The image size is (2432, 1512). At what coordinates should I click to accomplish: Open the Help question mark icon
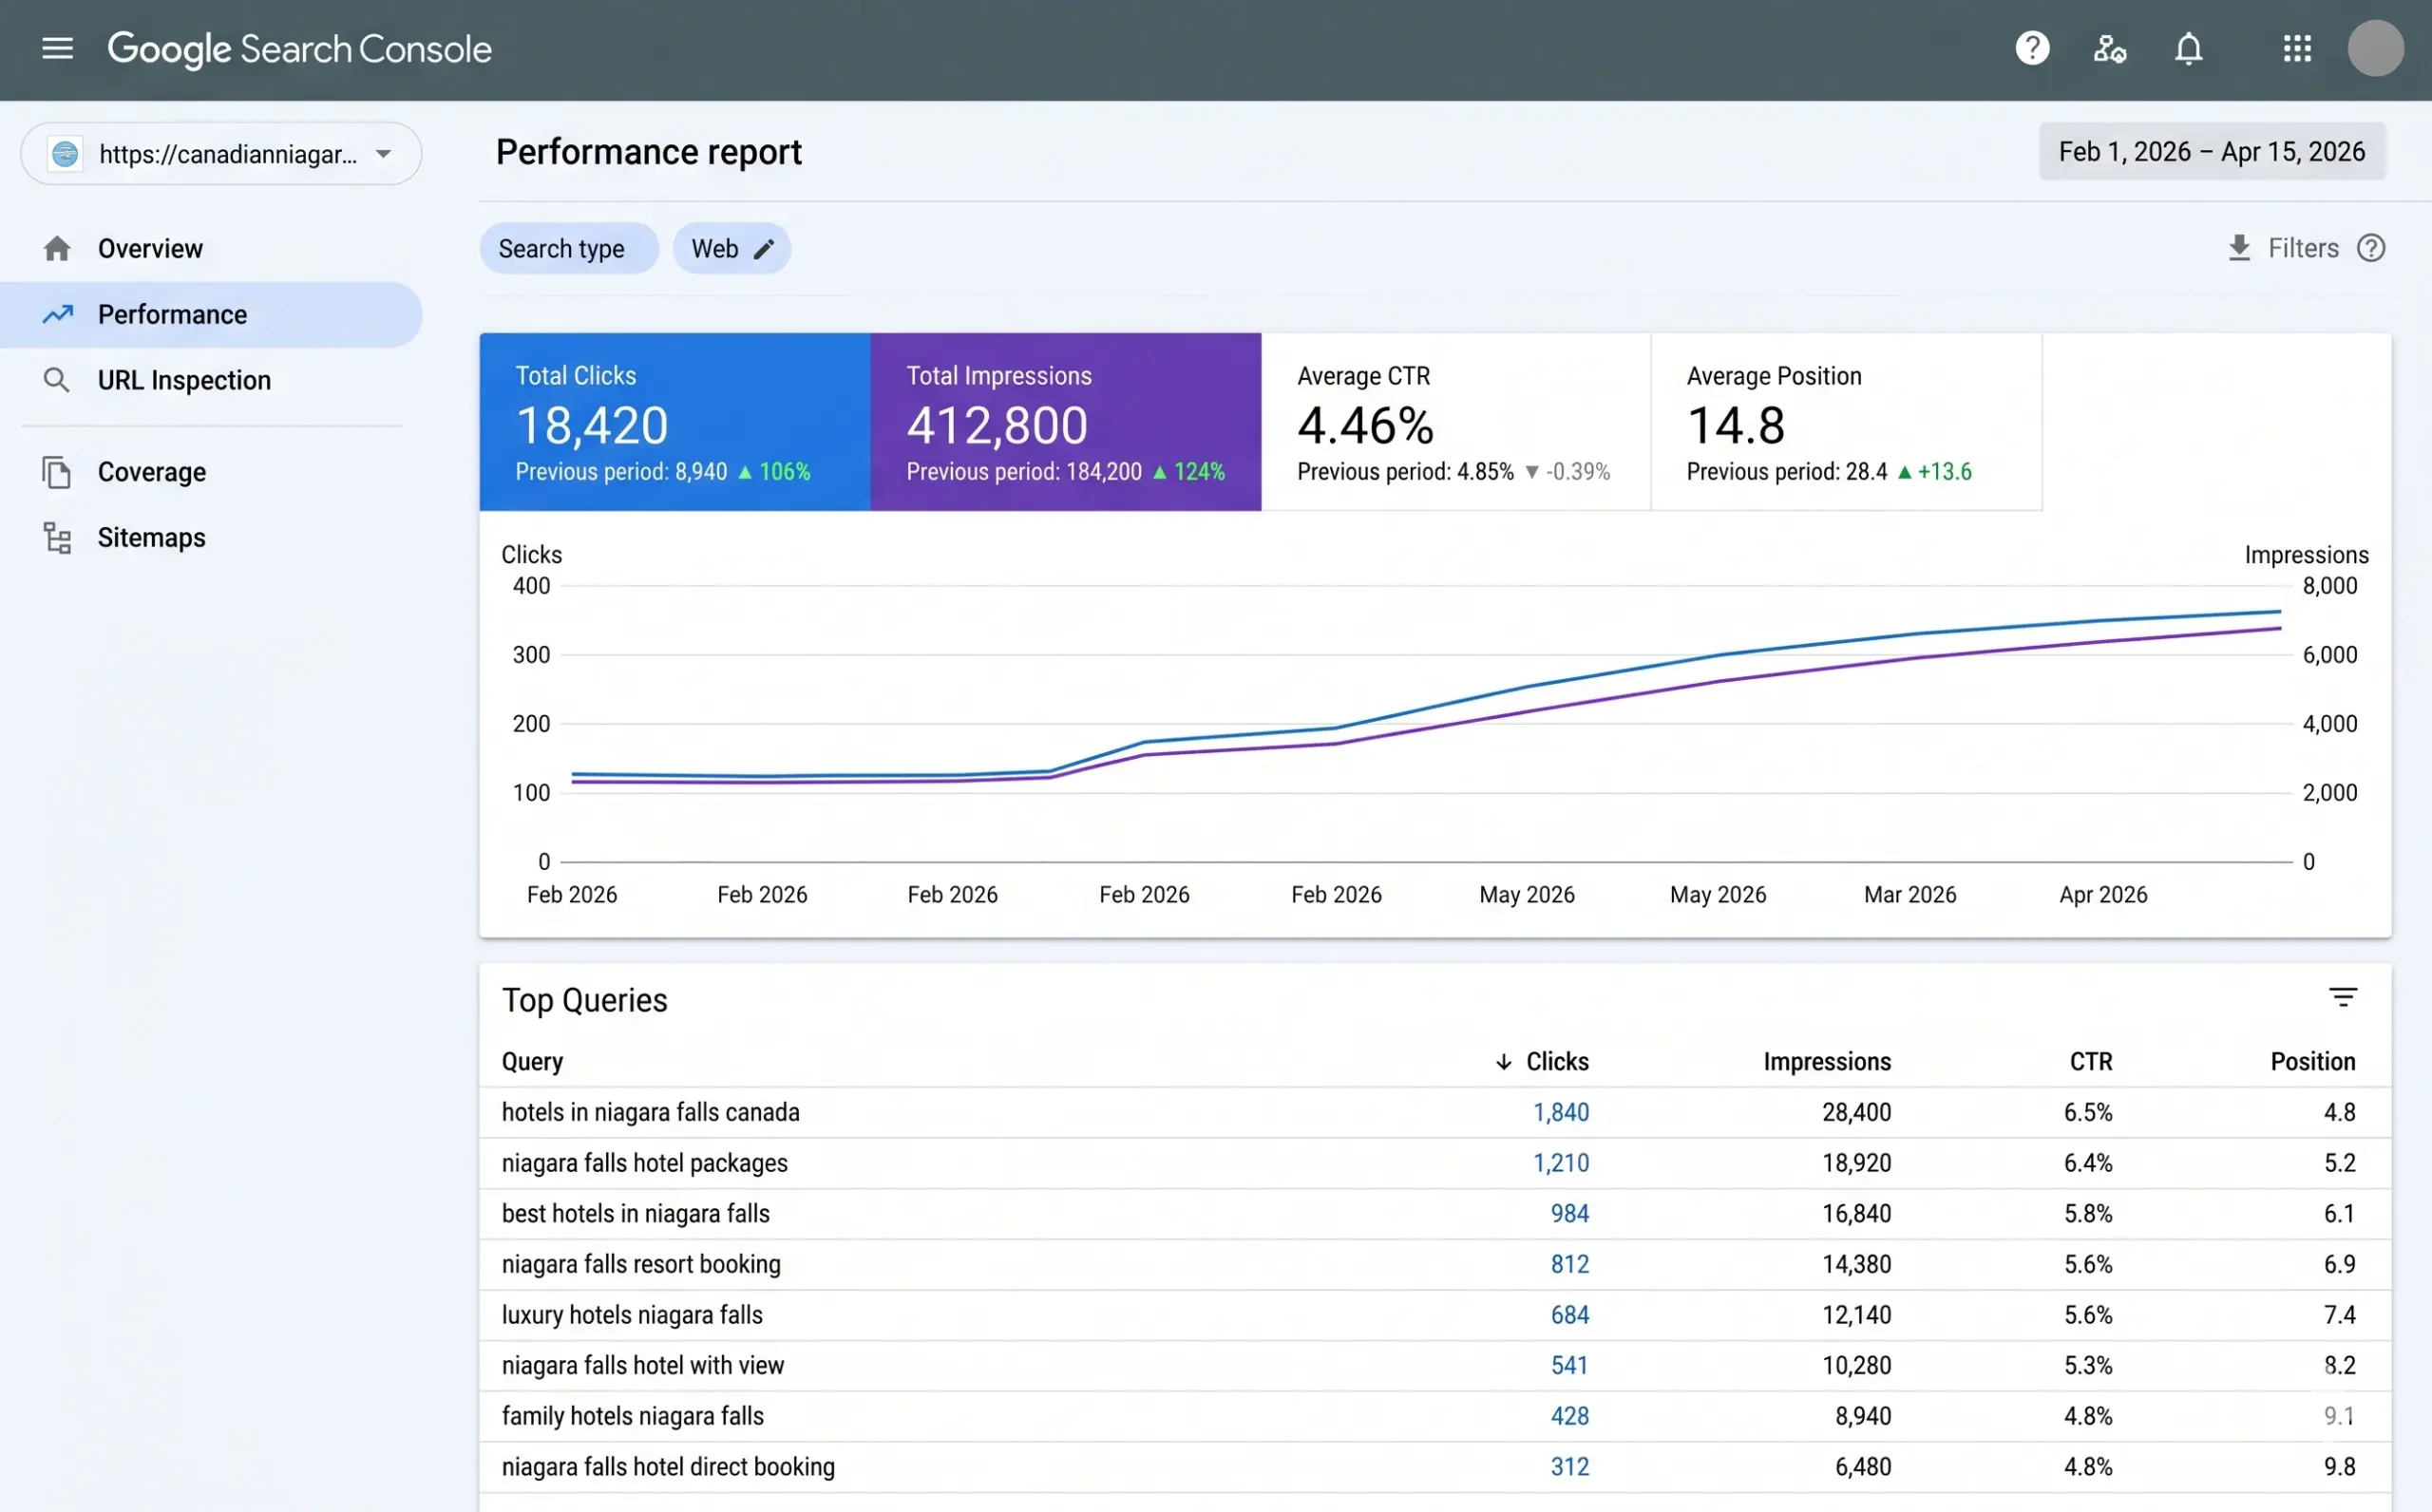point(2032,48)
